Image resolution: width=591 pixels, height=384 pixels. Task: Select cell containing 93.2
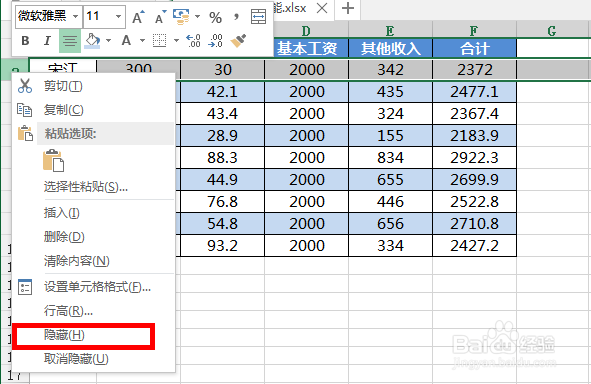222,246
